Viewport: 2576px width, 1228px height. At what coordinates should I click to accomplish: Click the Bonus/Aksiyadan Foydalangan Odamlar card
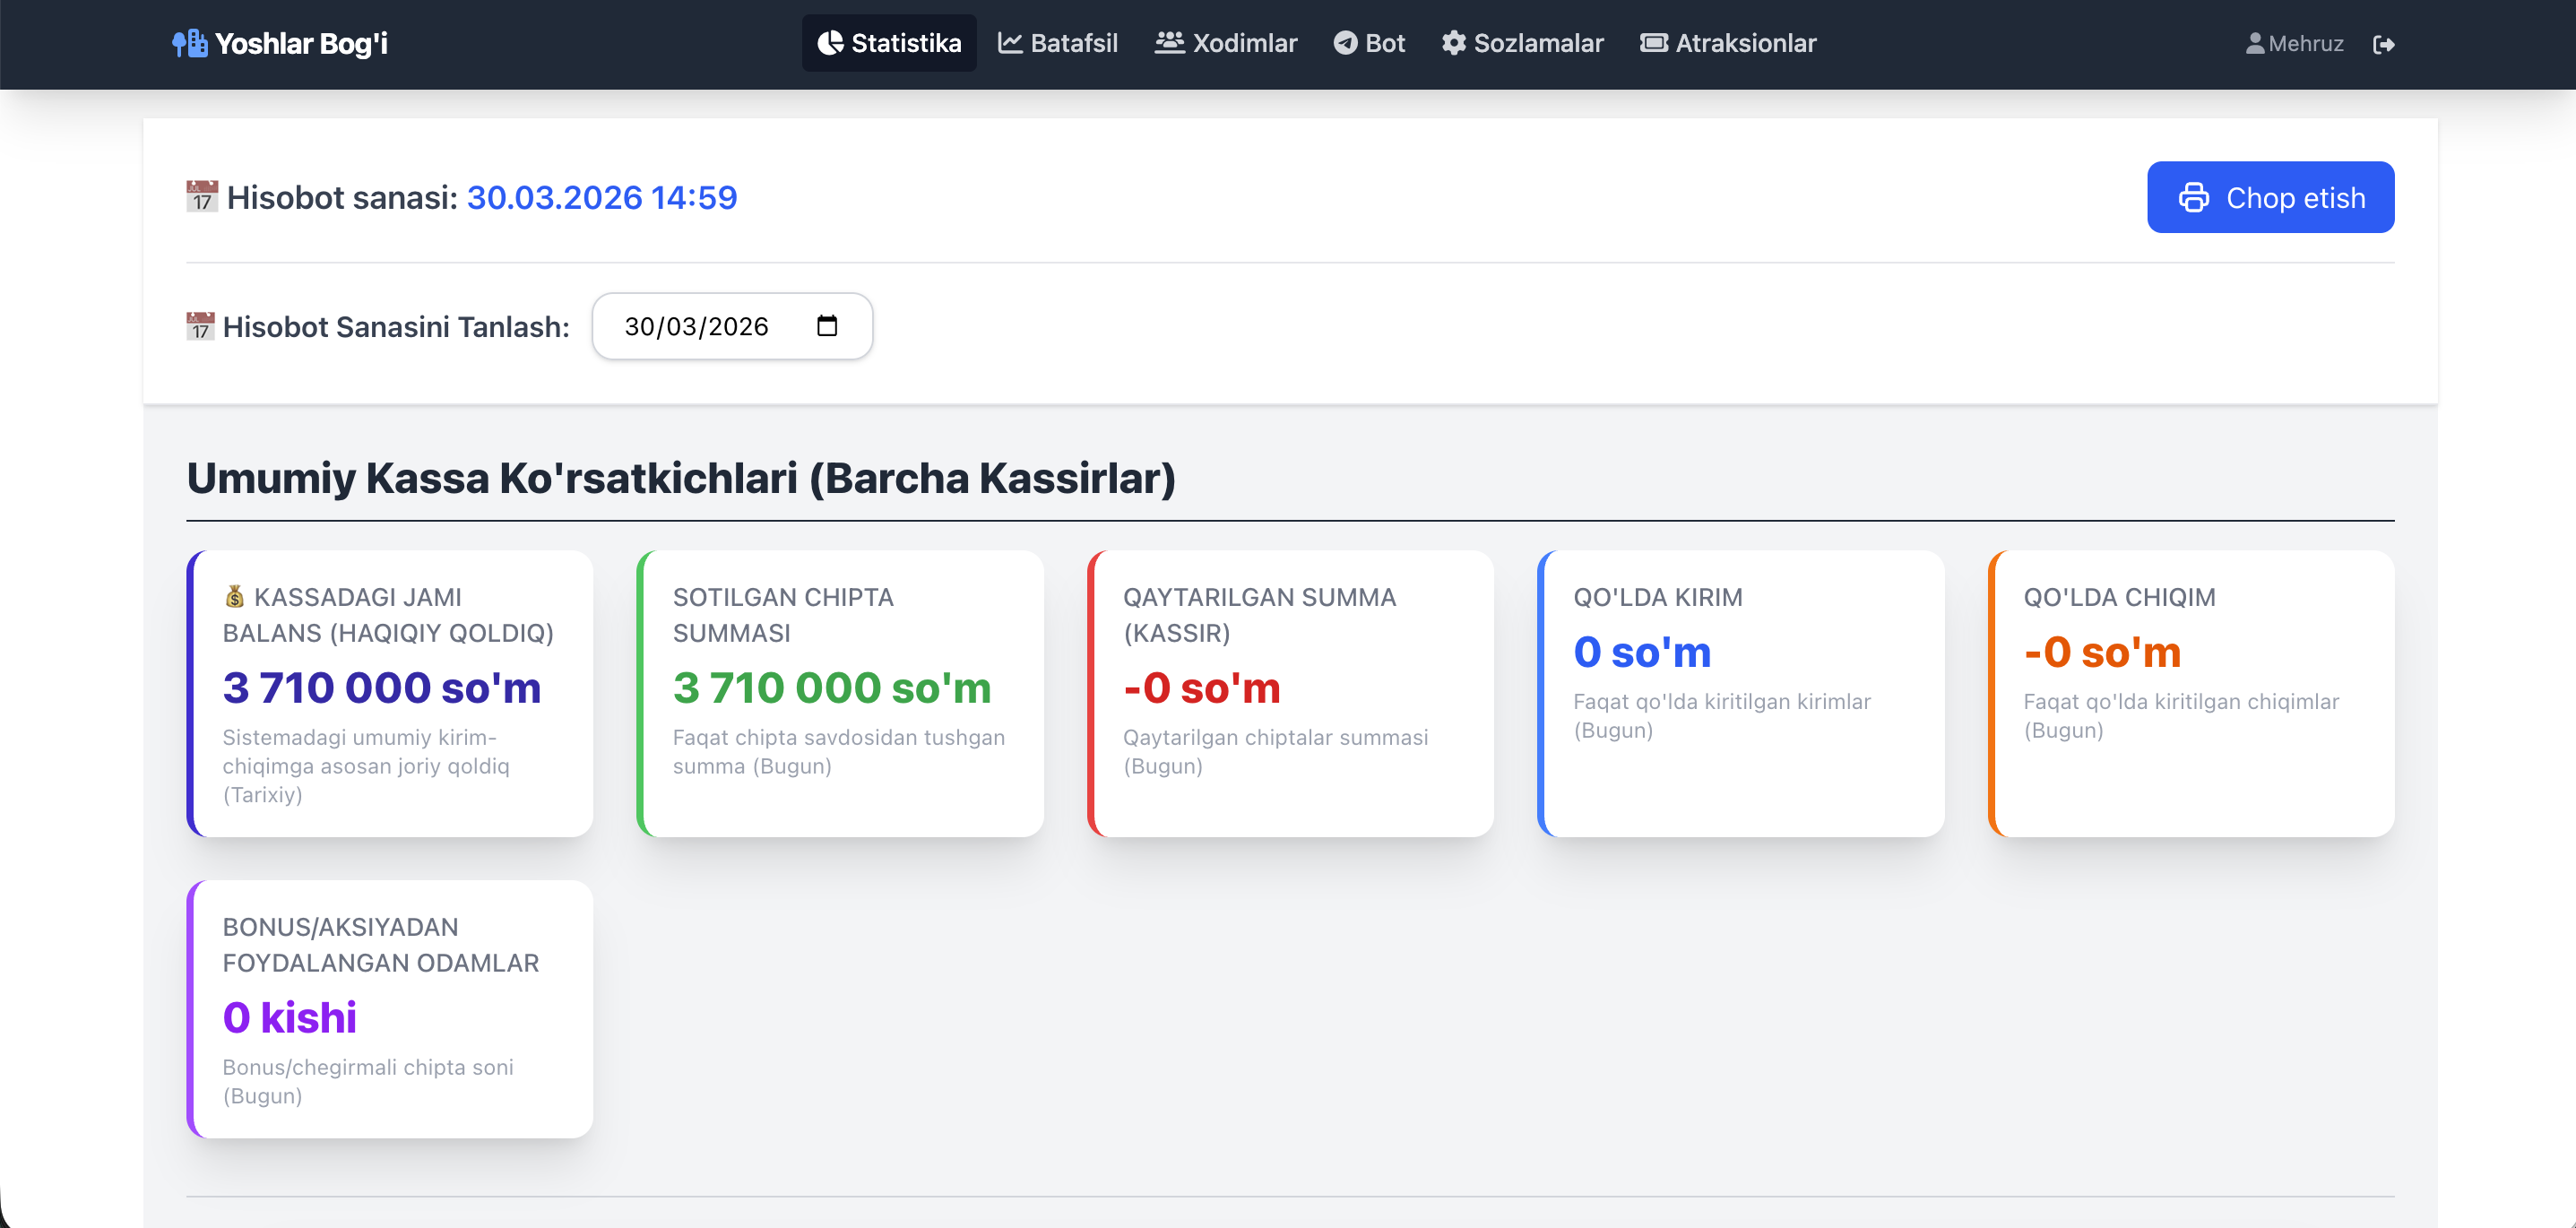pos(390,1008)
